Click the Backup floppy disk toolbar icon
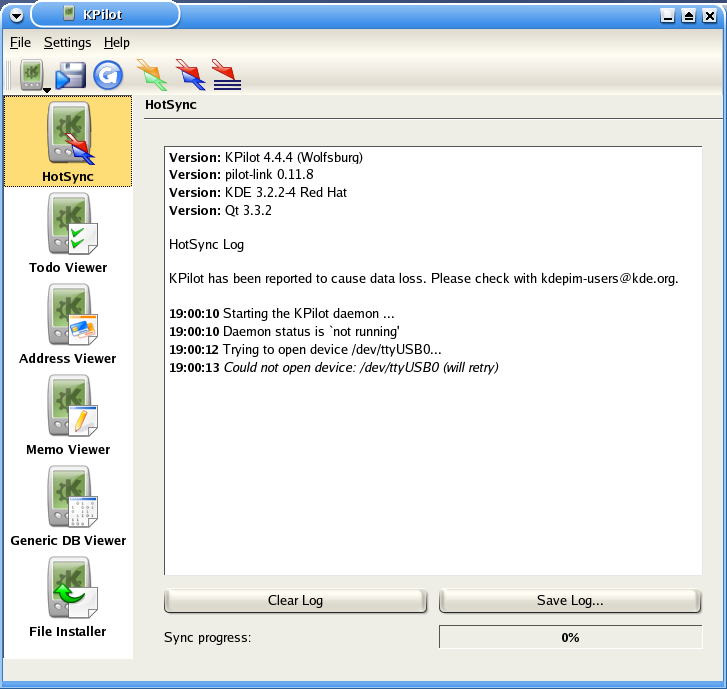 pos(70,75)
